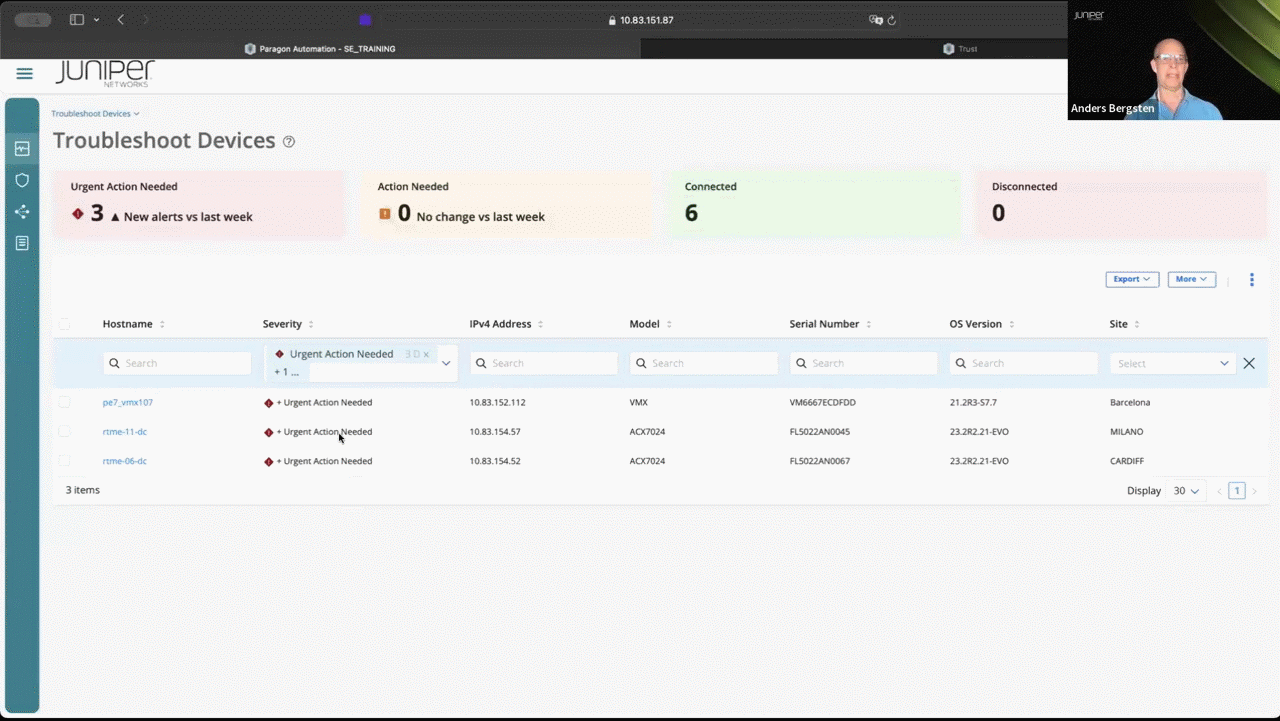The image size is (1280, 721).
Task: Check the select-all checkbox in table header
Action: [x=64, y=324]
